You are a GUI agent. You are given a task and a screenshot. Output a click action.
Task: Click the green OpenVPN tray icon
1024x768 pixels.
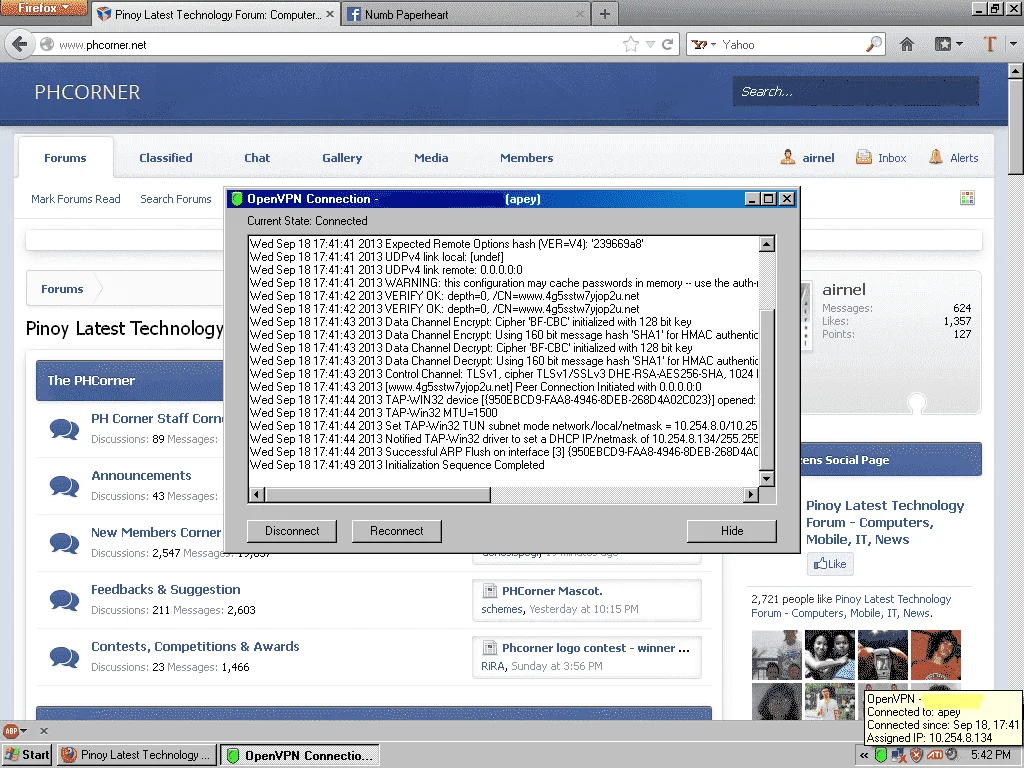tap(880, 756)
